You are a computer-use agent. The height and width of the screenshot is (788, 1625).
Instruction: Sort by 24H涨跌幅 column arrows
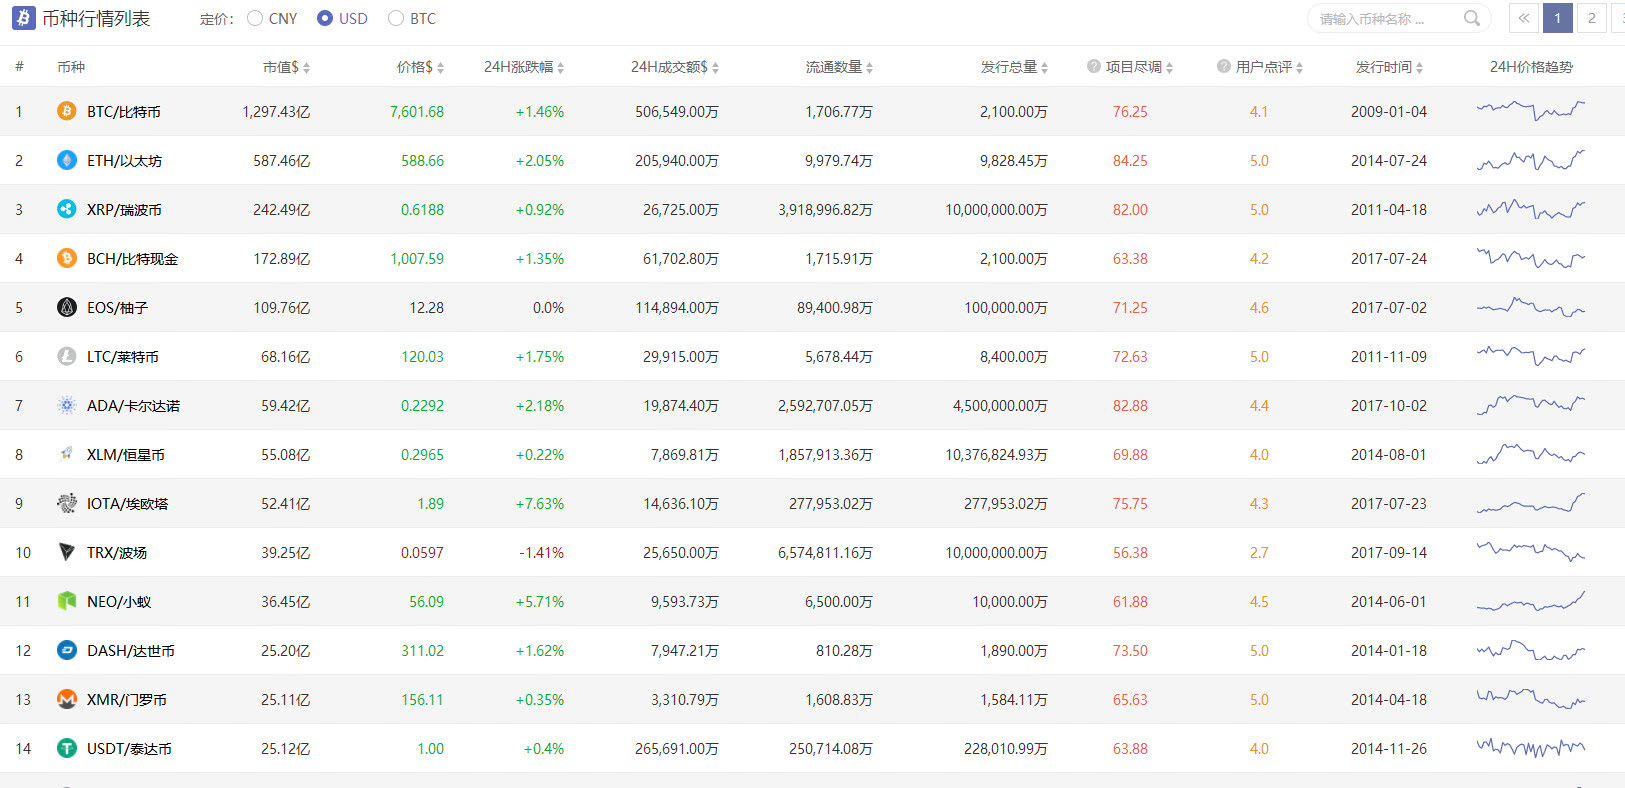click(x=560, y=67)
